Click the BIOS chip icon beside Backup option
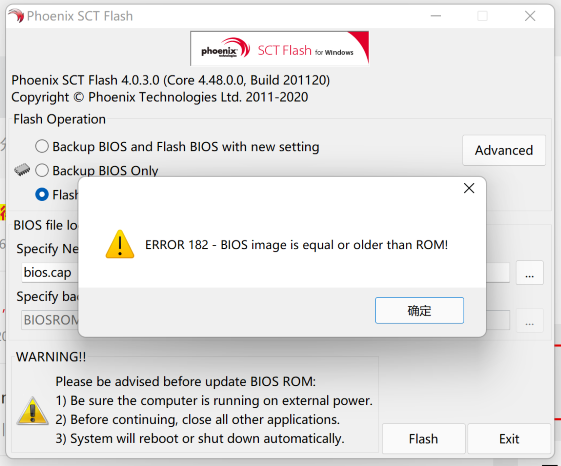The image size is (561, 466). pos(22,170)
